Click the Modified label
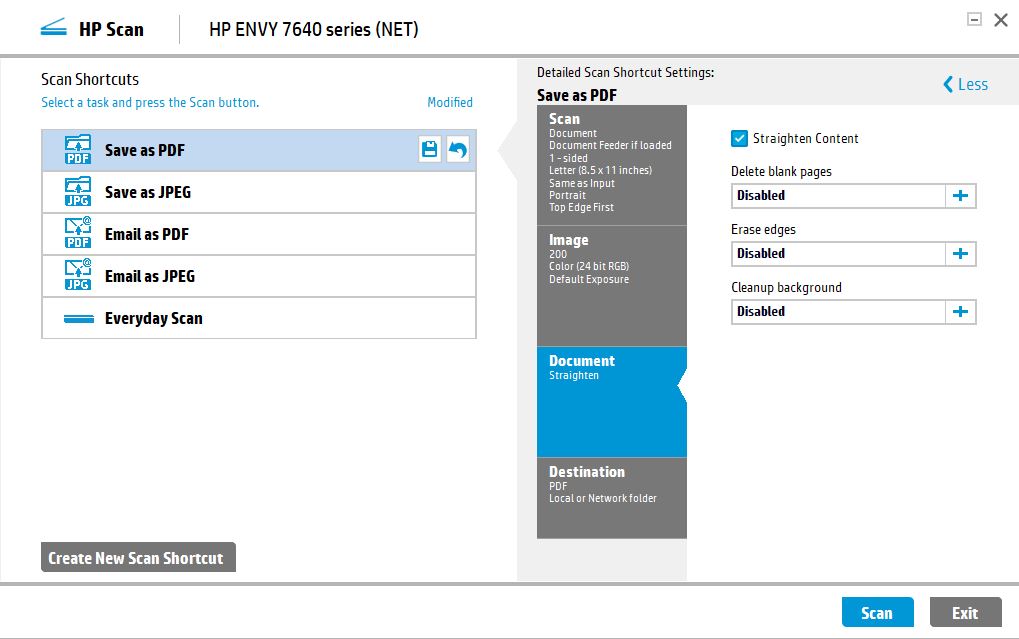 pyautogui.click(x=450, y=102)
